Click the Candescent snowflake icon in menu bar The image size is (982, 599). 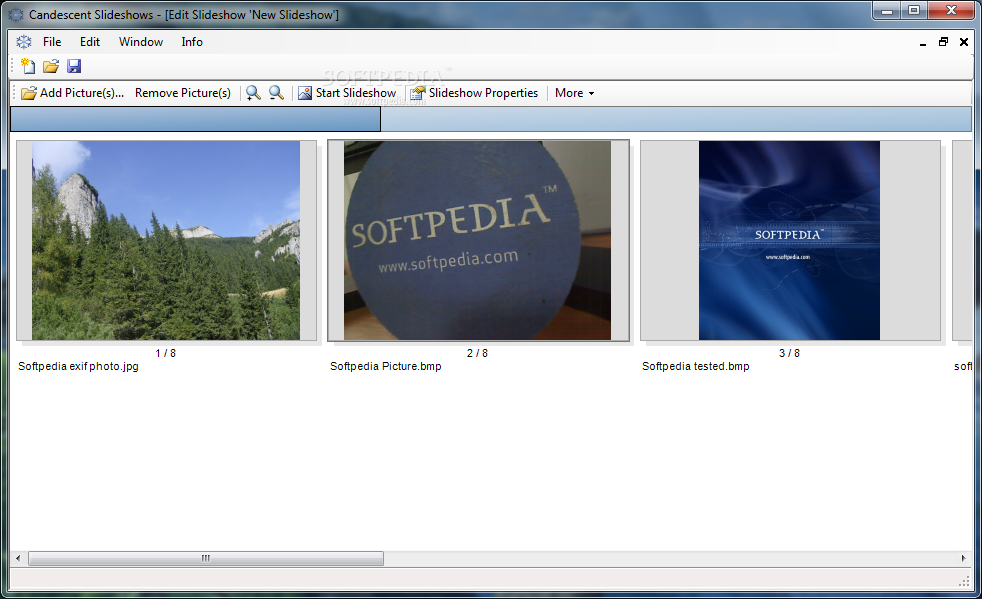pyautogui.click(x=24, y=42)
